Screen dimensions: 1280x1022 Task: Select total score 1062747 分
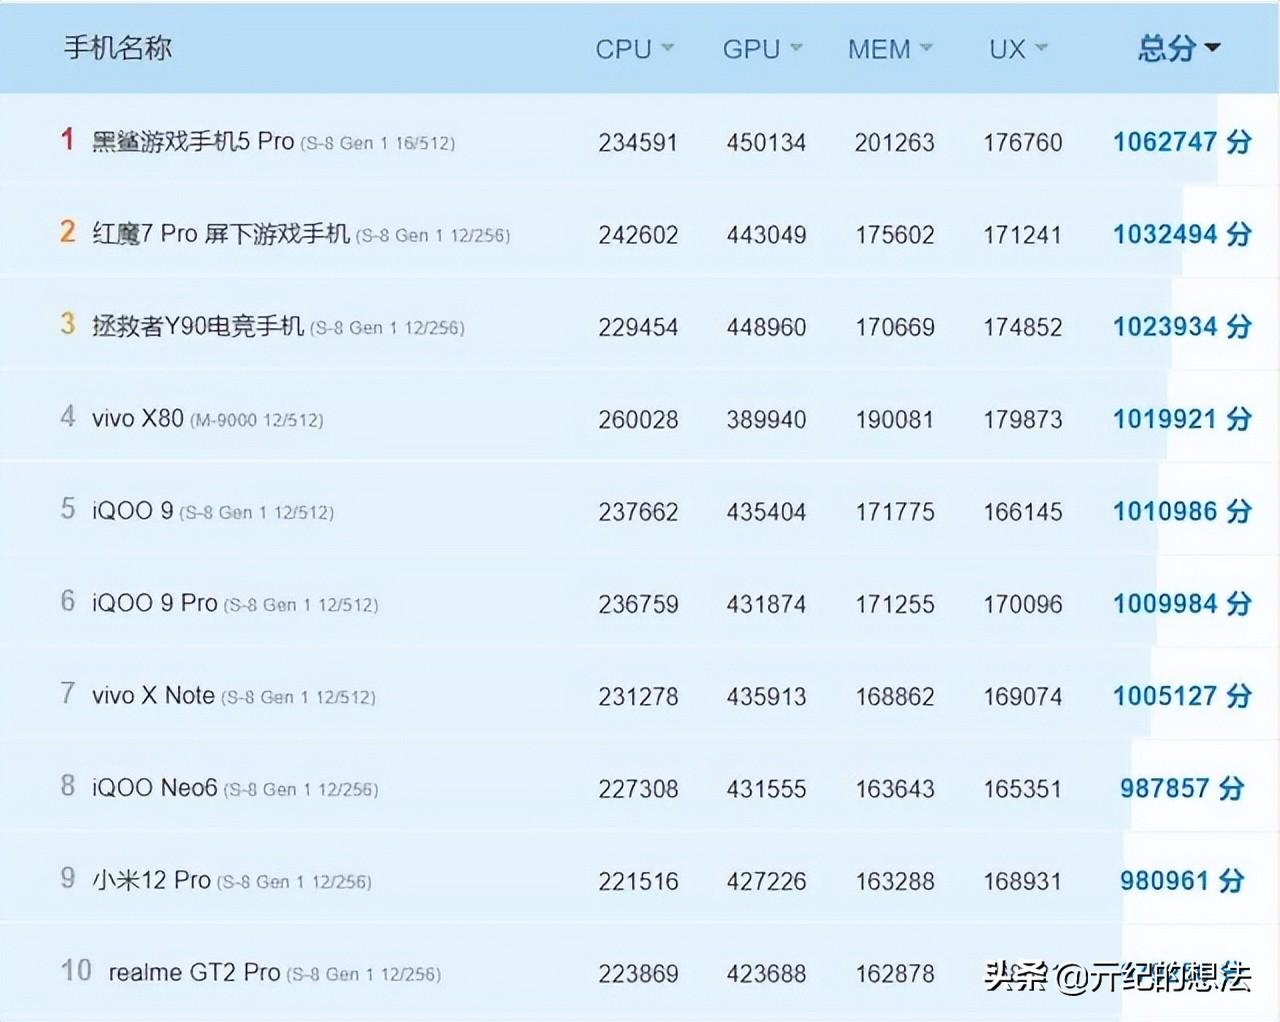1182,142
